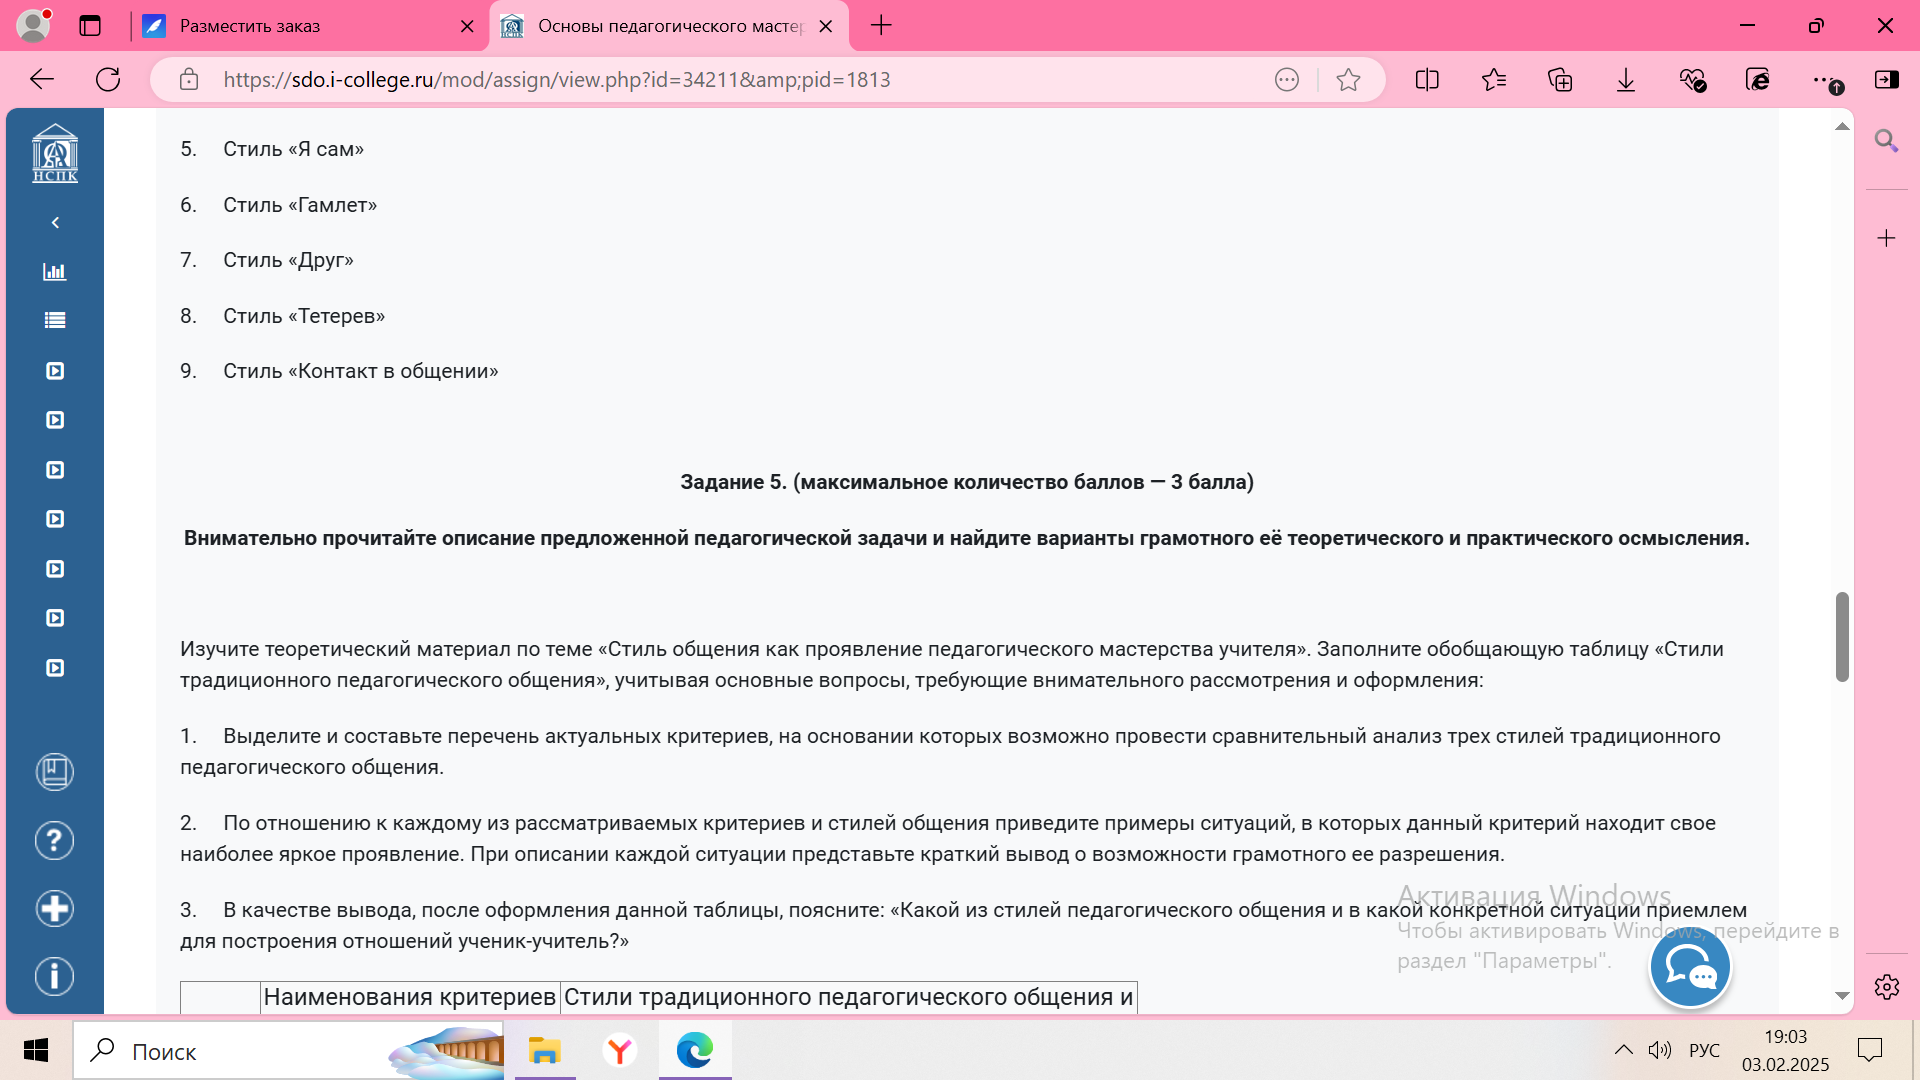Click the НСПК college logo in sidebar
1920x1080 pixels.
(x=55, y=153)
